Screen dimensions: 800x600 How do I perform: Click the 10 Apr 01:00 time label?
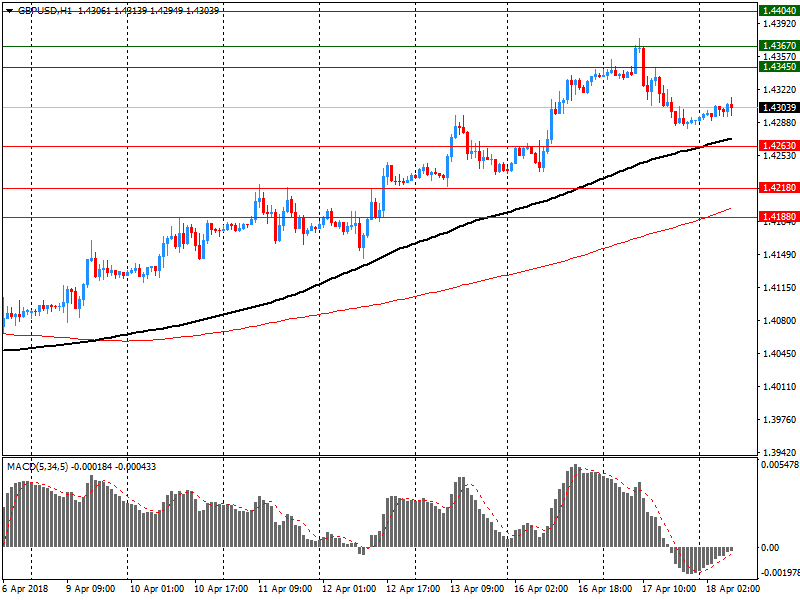click(x=157, y=588)
